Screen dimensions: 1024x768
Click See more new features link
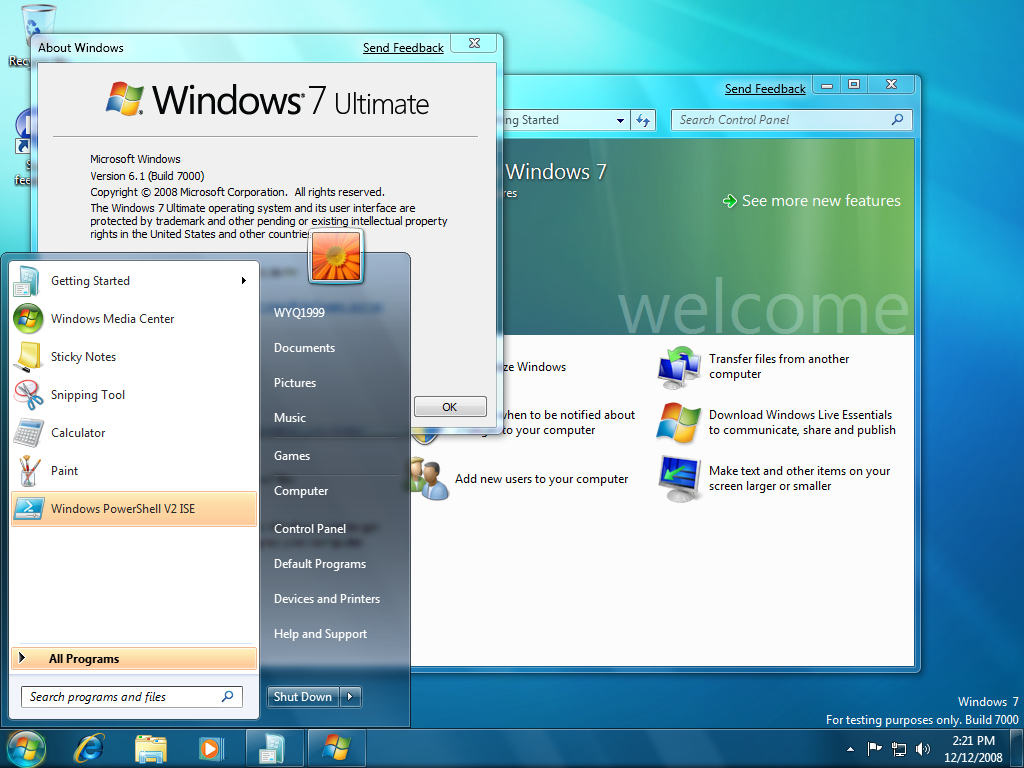click(820, 201)
